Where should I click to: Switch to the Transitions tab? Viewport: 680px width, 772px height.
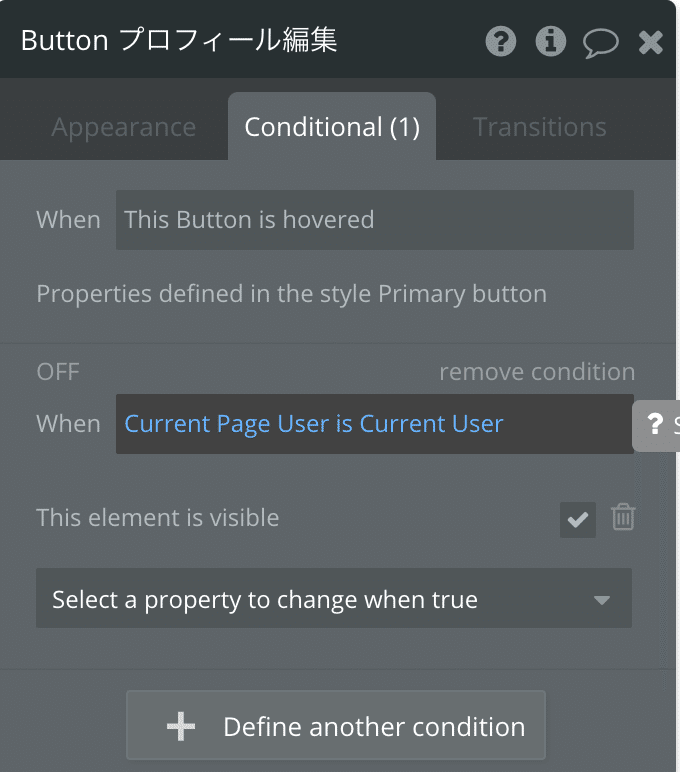(x=540, y=127)
